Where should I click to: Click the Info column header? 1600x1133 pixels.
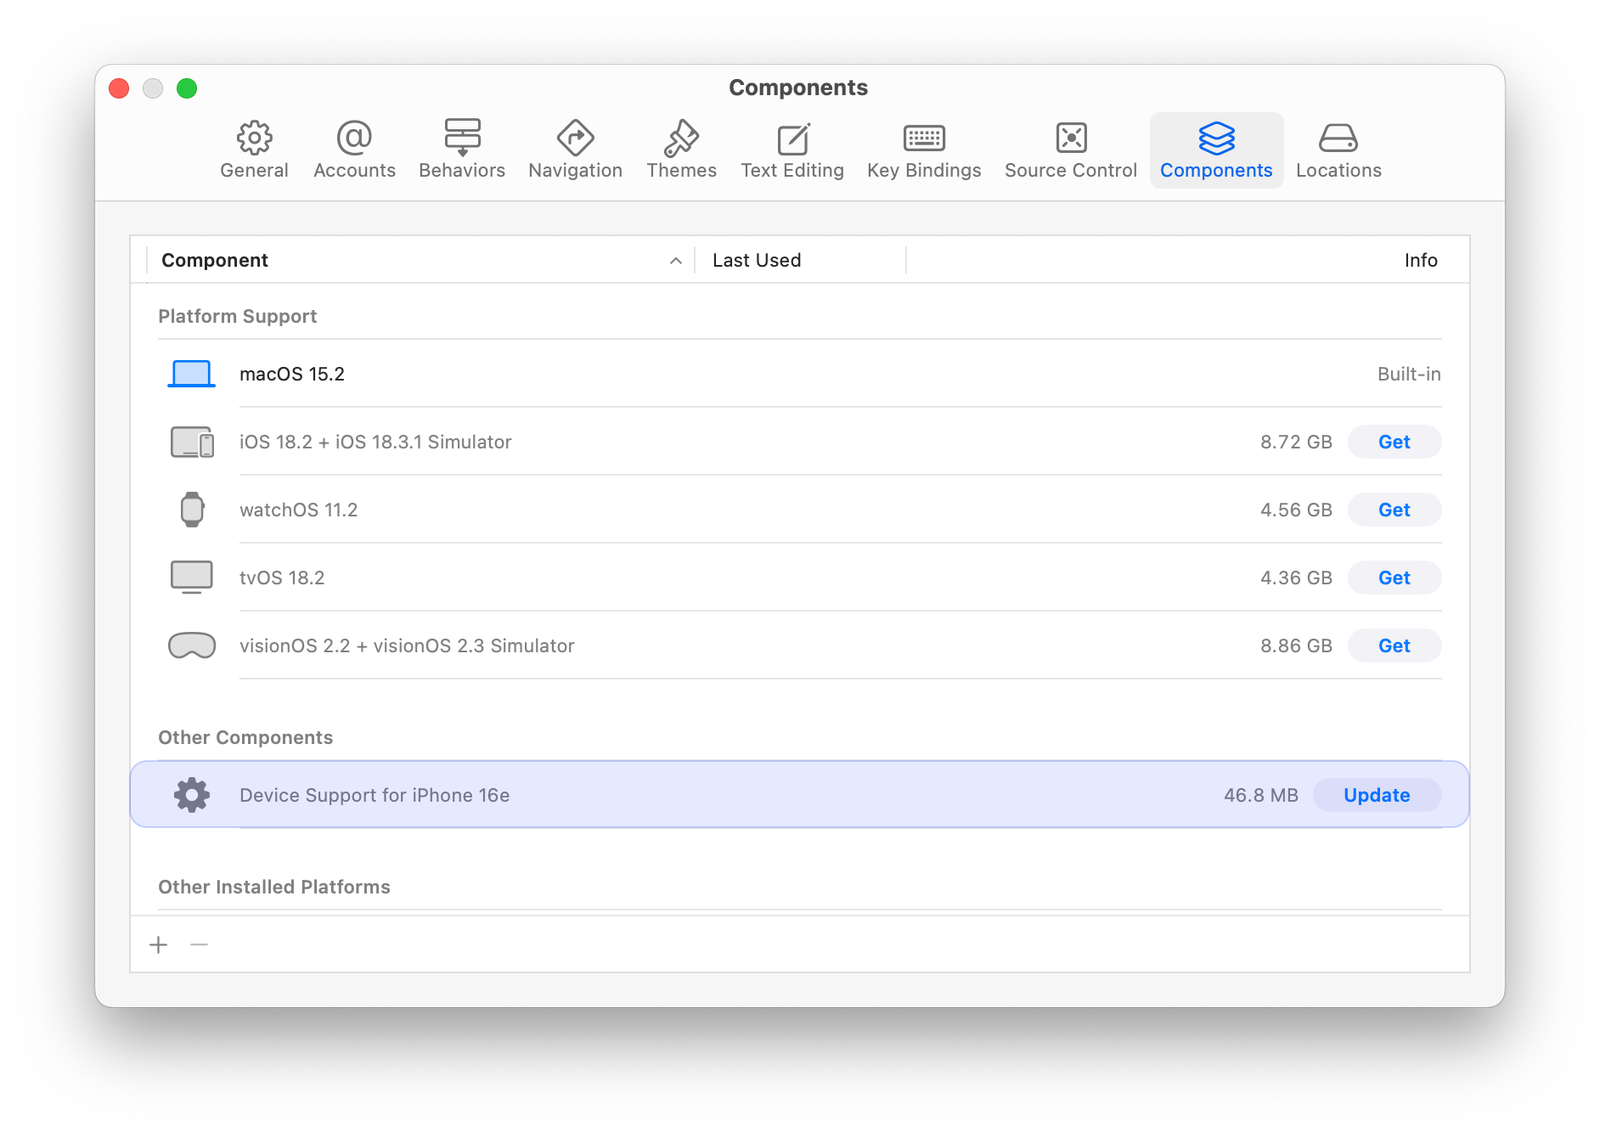(1421, 260)
